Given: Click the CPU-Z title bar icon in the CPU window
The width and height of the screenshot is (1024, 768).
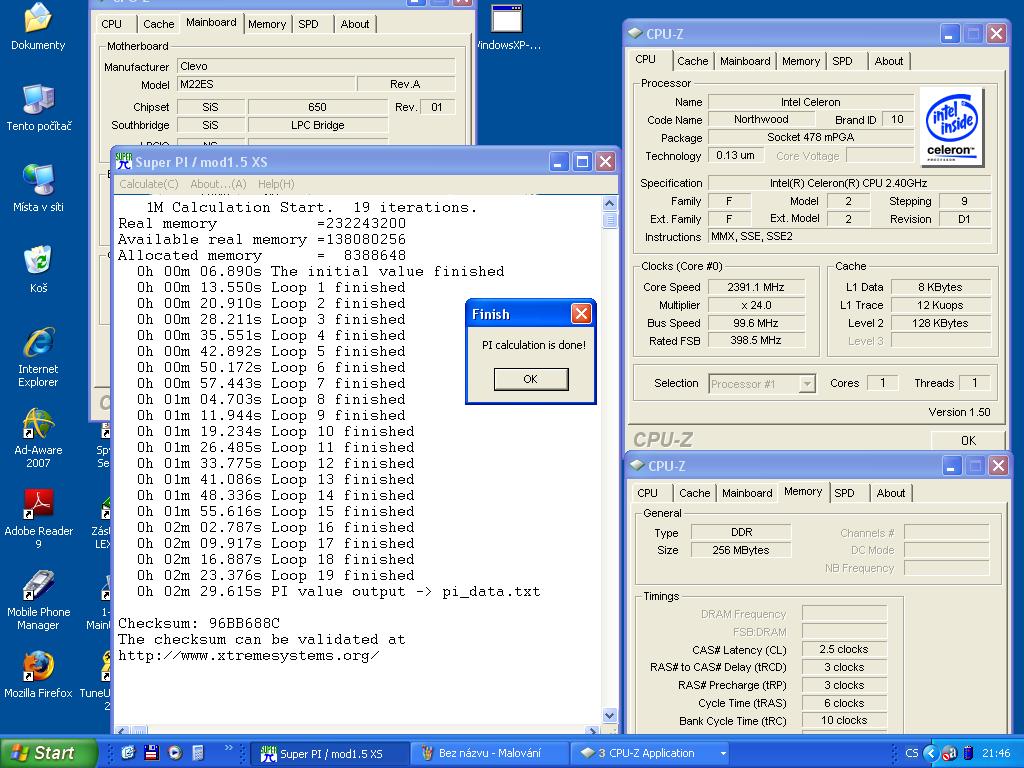Looking at the screenshot, I should click(635, 33).
